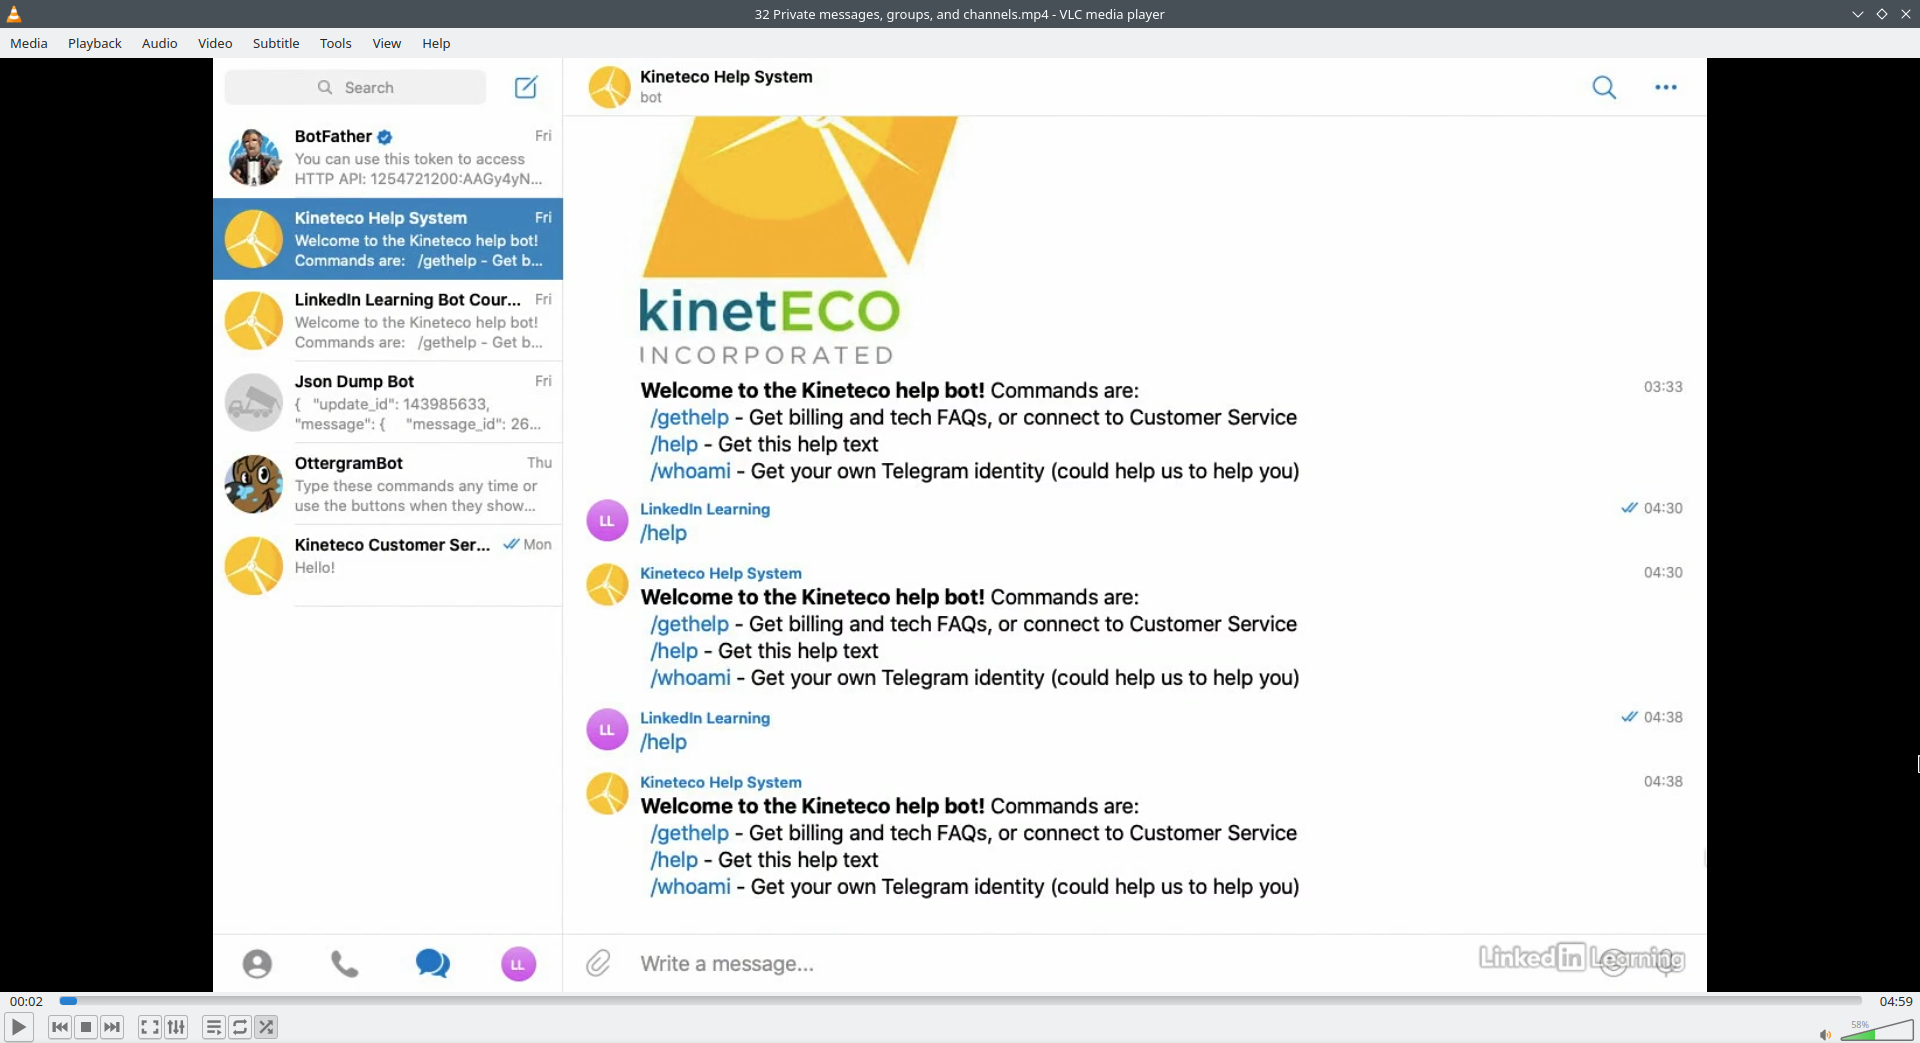Open the Json Dump Bot chat
Screen dimensions: 1920x1043
tap(388, 402)
